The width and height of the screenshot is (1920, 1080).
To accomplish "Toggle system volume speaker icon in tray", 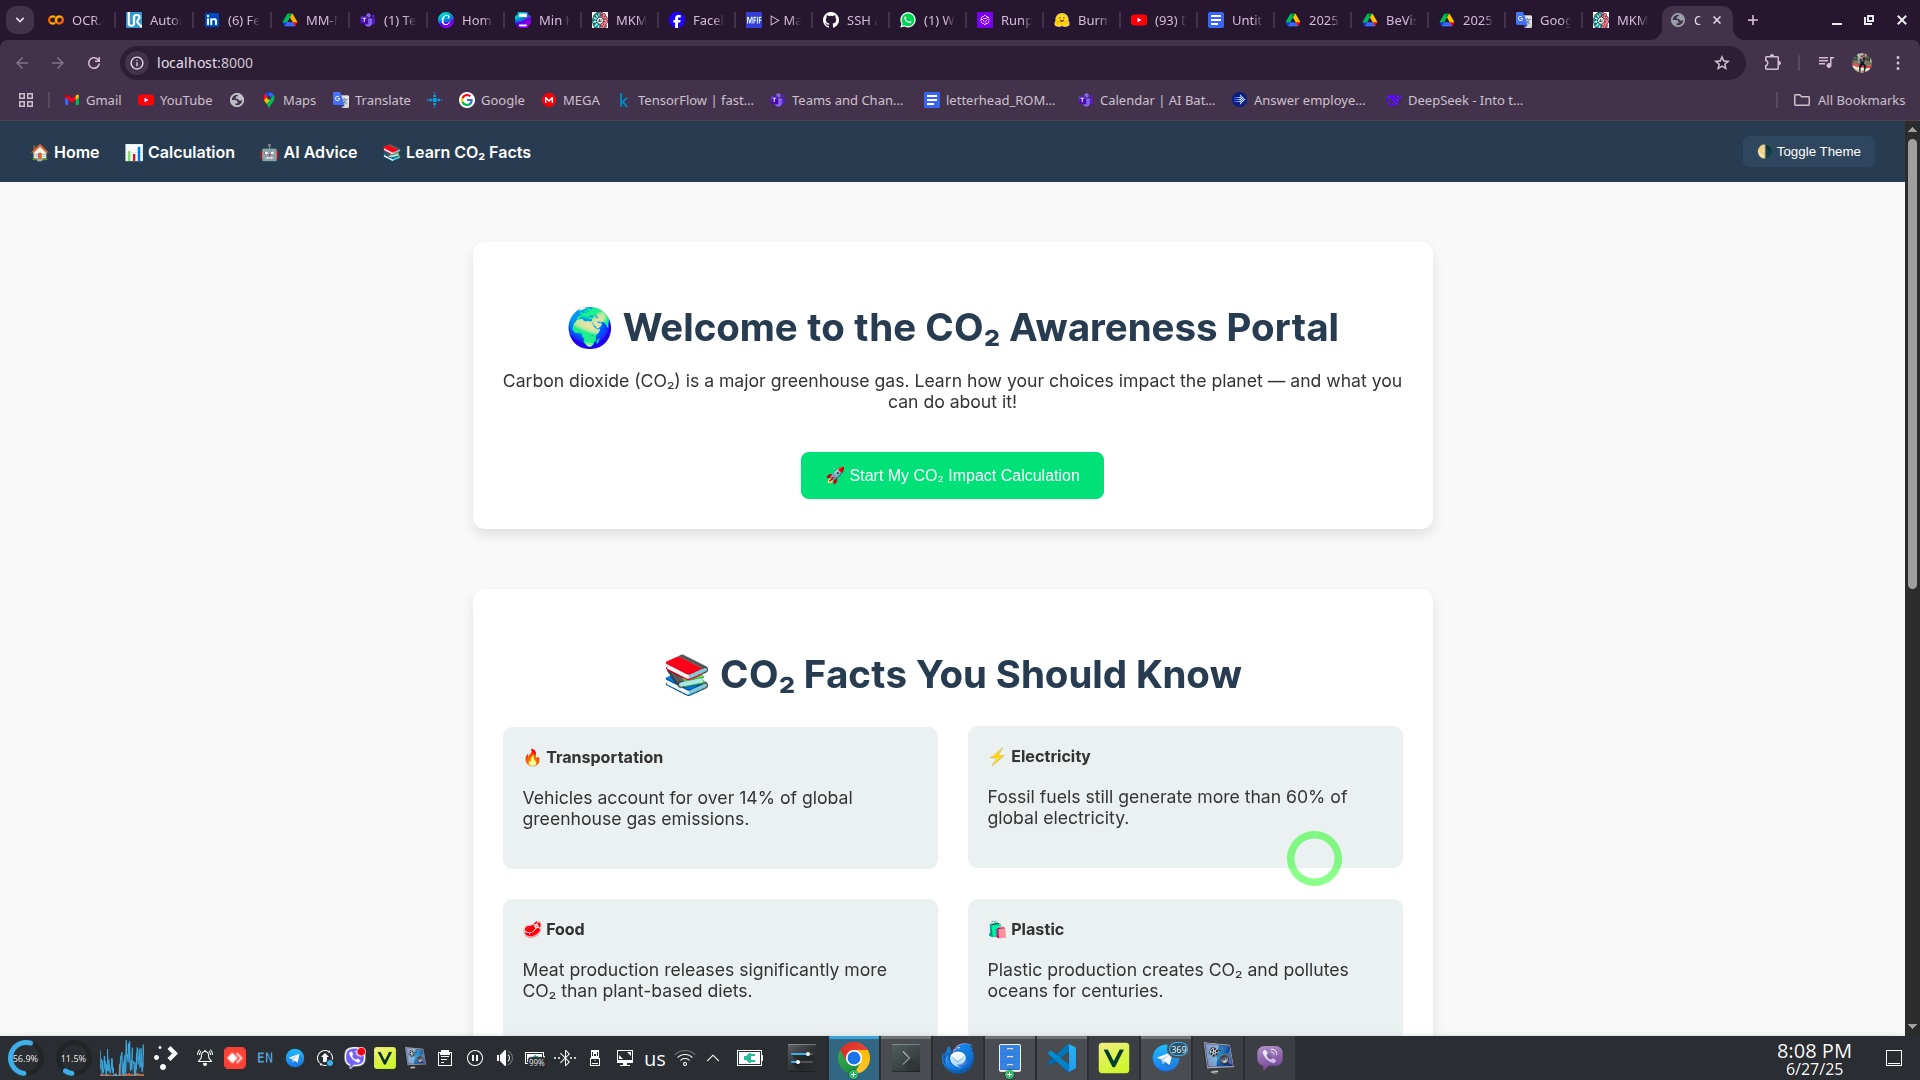I will tap(504, 1058).
